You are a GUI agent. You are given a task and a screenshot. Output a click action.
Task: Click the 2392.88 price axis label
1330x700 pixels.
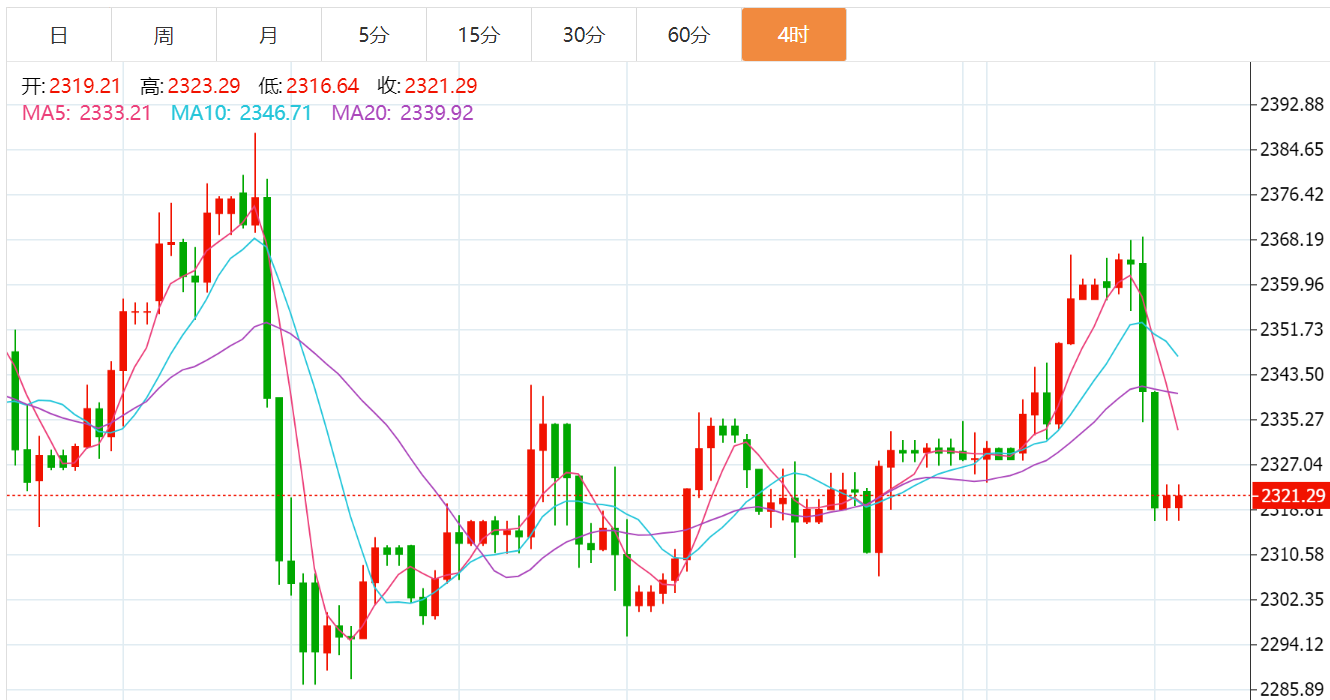[x=1291, y=105]
